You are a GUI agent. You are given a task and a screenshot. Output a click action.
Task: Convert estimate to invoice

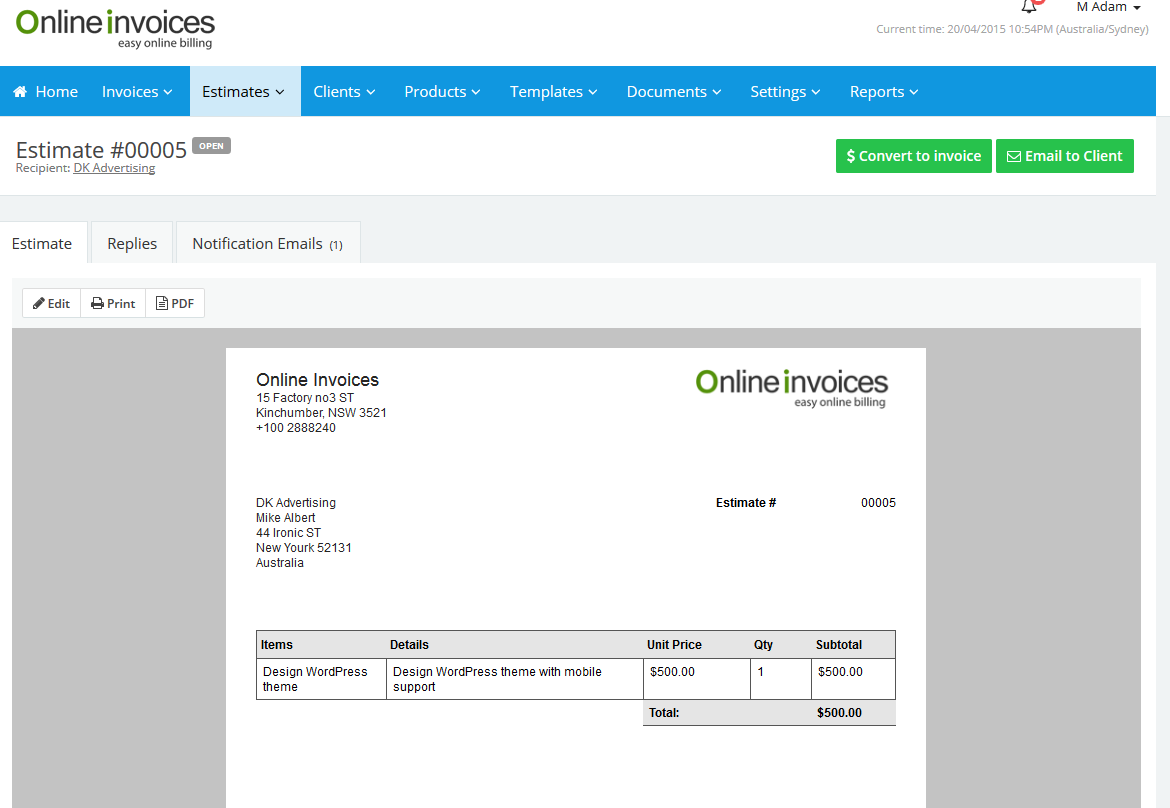point(913,156)
